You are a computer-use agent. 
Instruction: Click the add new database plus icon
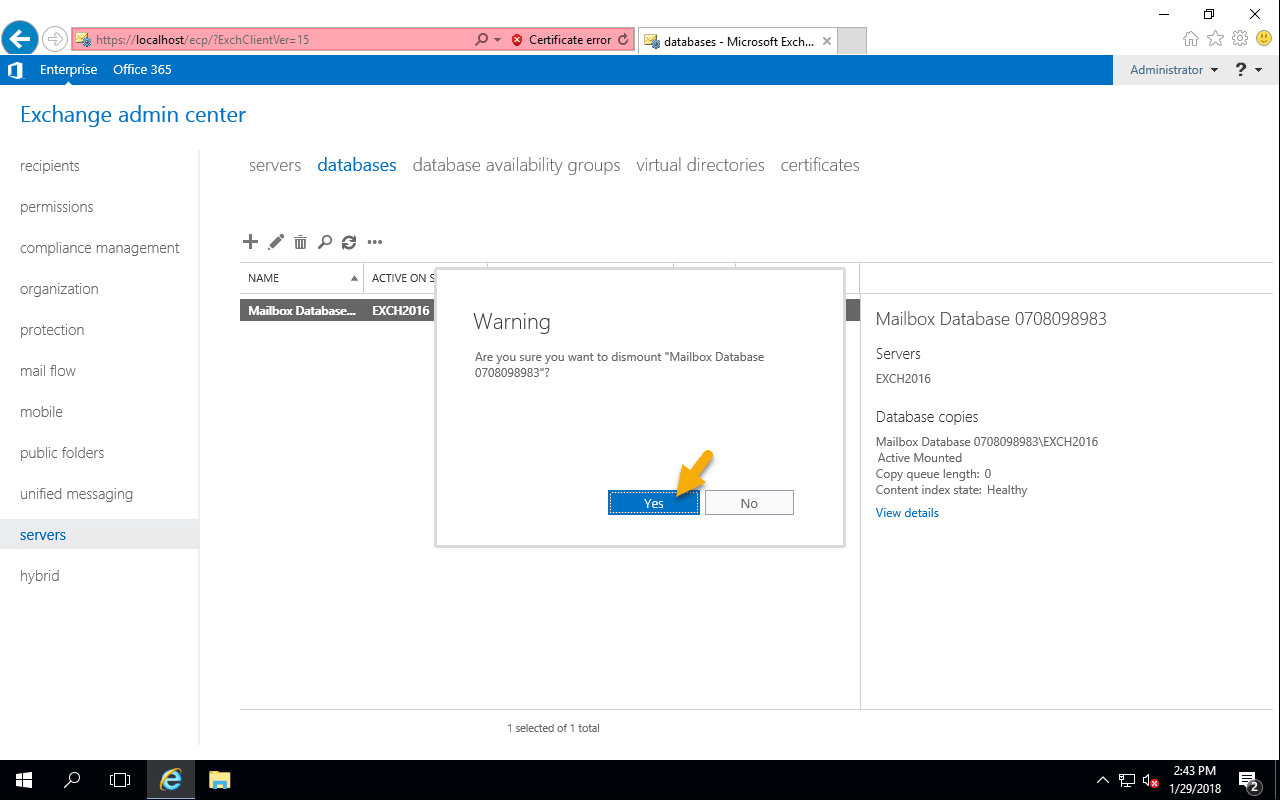coord(250,242)
